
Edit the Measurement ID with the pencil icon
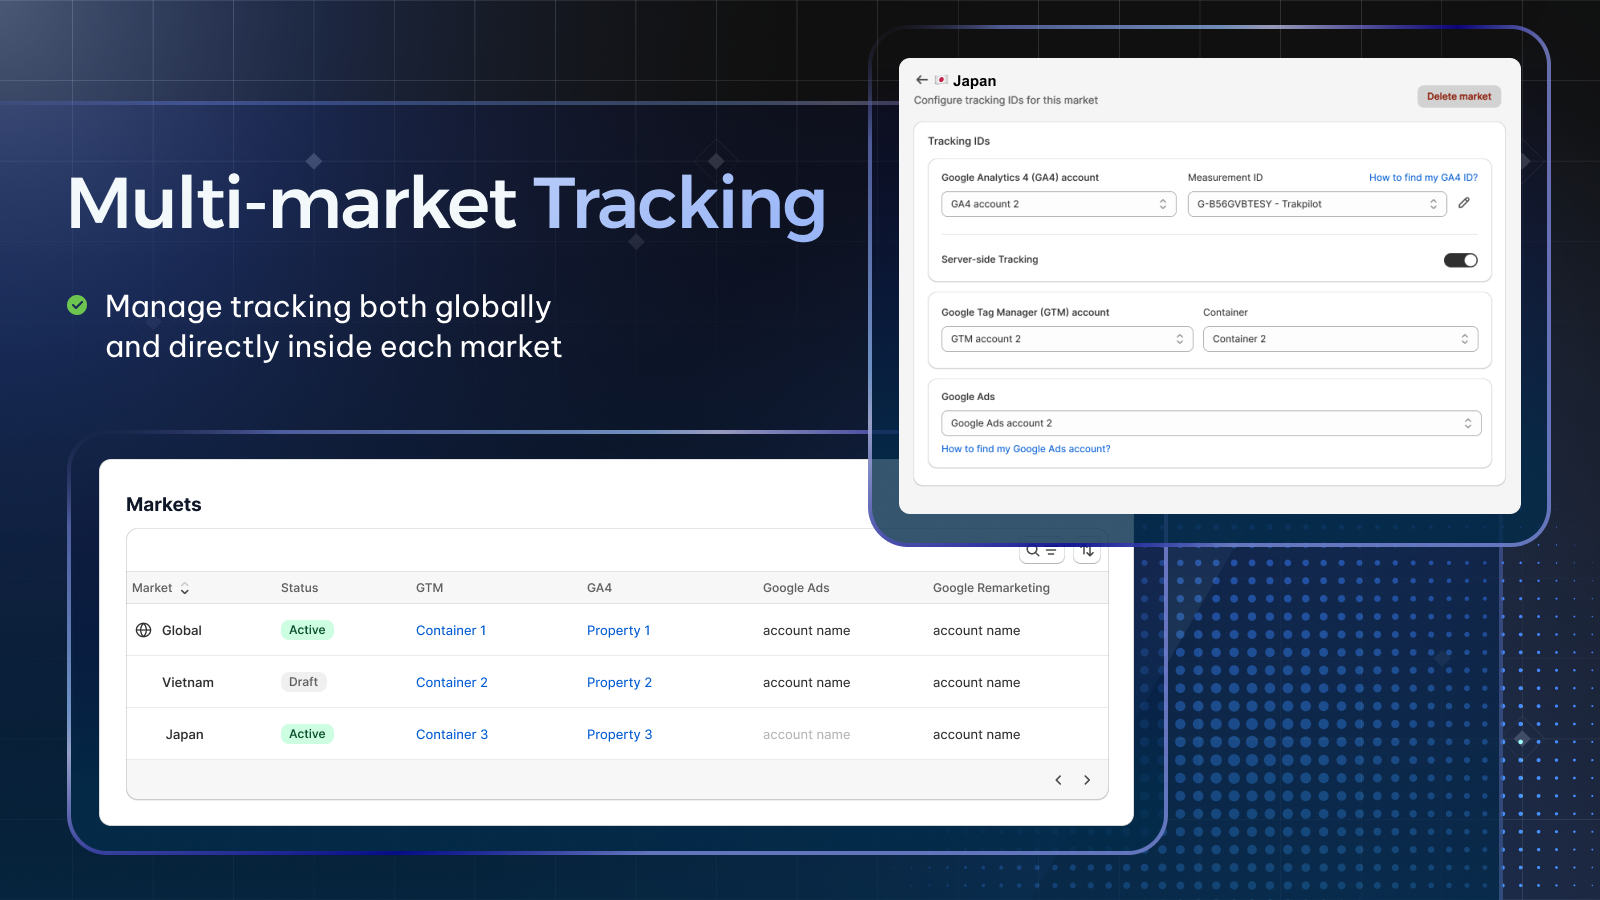coord(1464,203)
